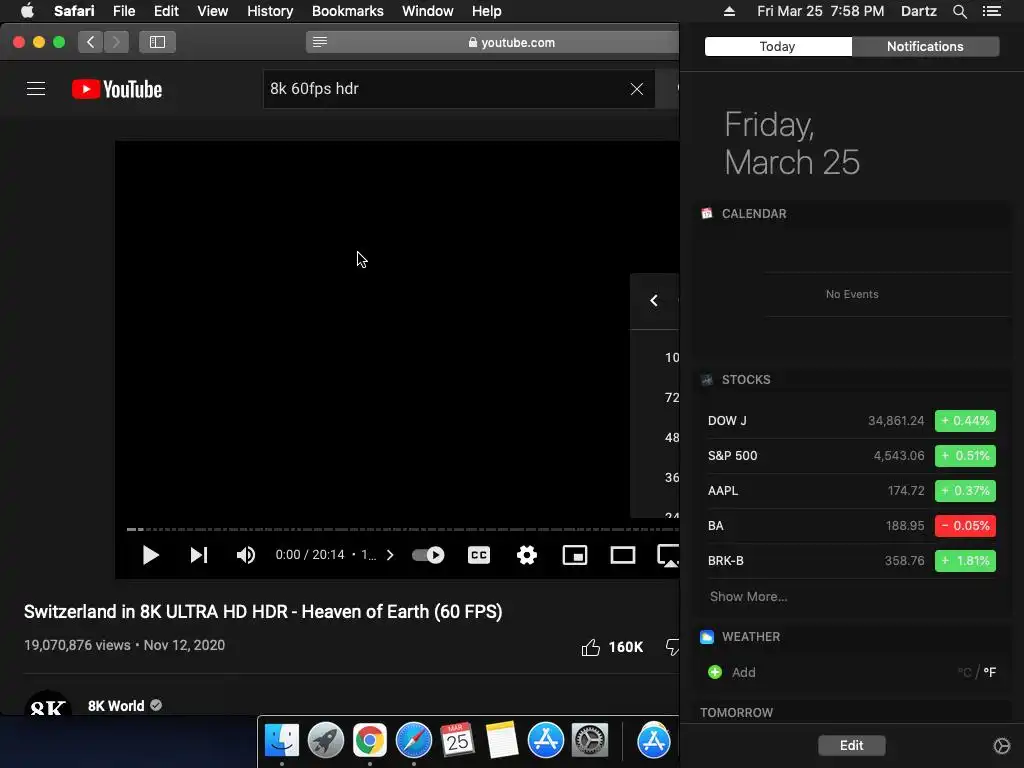Show the Safari sidebar
The image size is (1024, 768).
pyautogui.click(x=157, y=42)
